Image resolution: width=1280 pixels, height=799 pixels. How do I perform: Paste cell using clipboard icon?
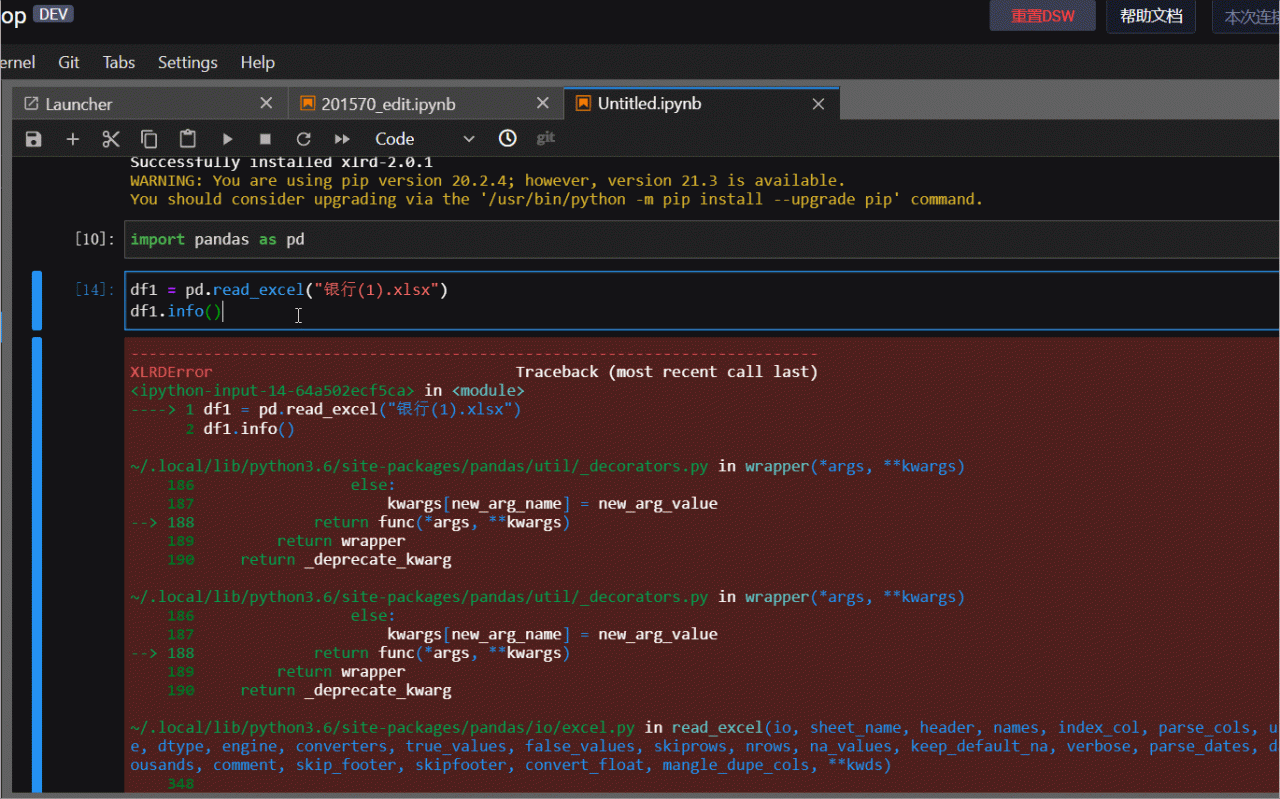[x=187, y=139]
